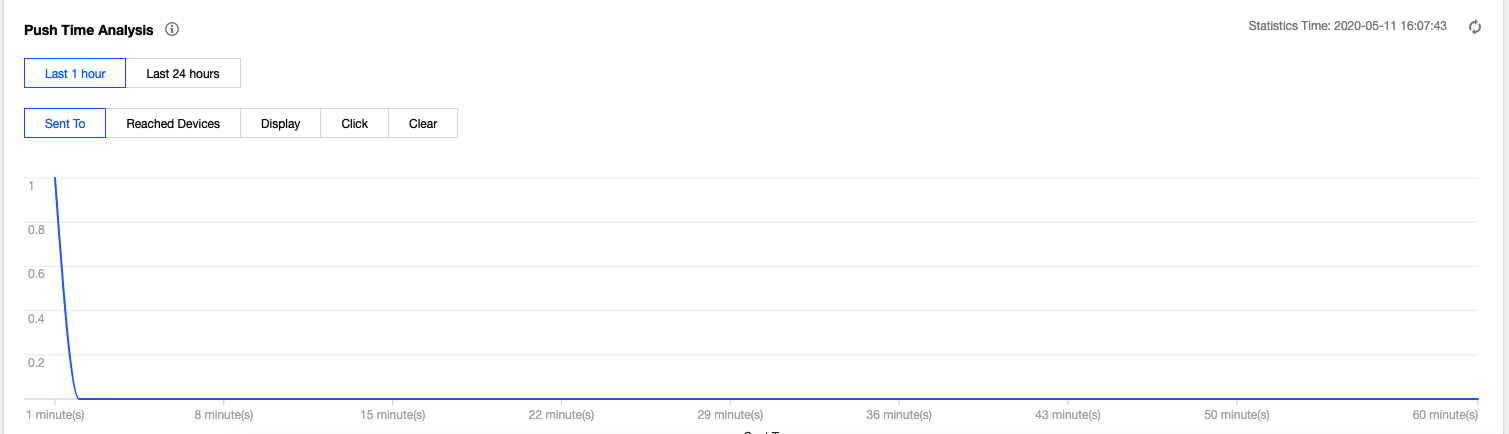Select the Last 1 hour range
The width and height of the screenshot is (1509, 434).
75,74
